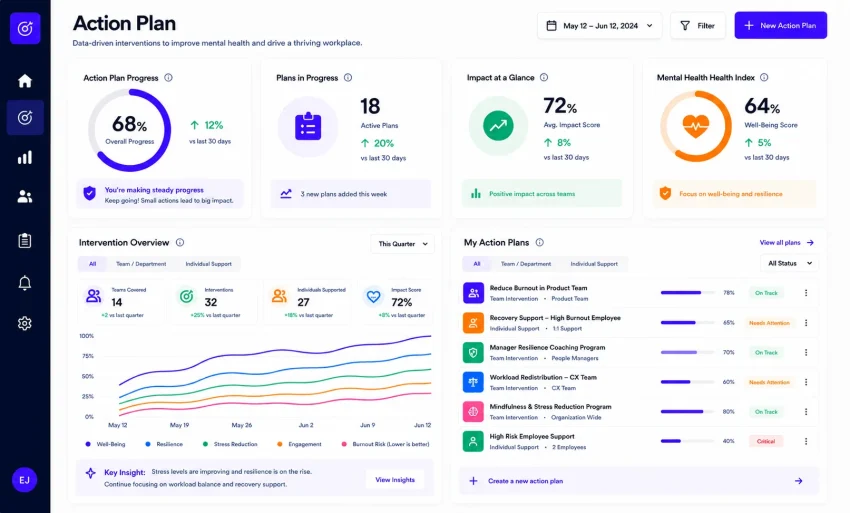
Task: Open the clipboard reports sidebar icon
Action: pos(25,240)
